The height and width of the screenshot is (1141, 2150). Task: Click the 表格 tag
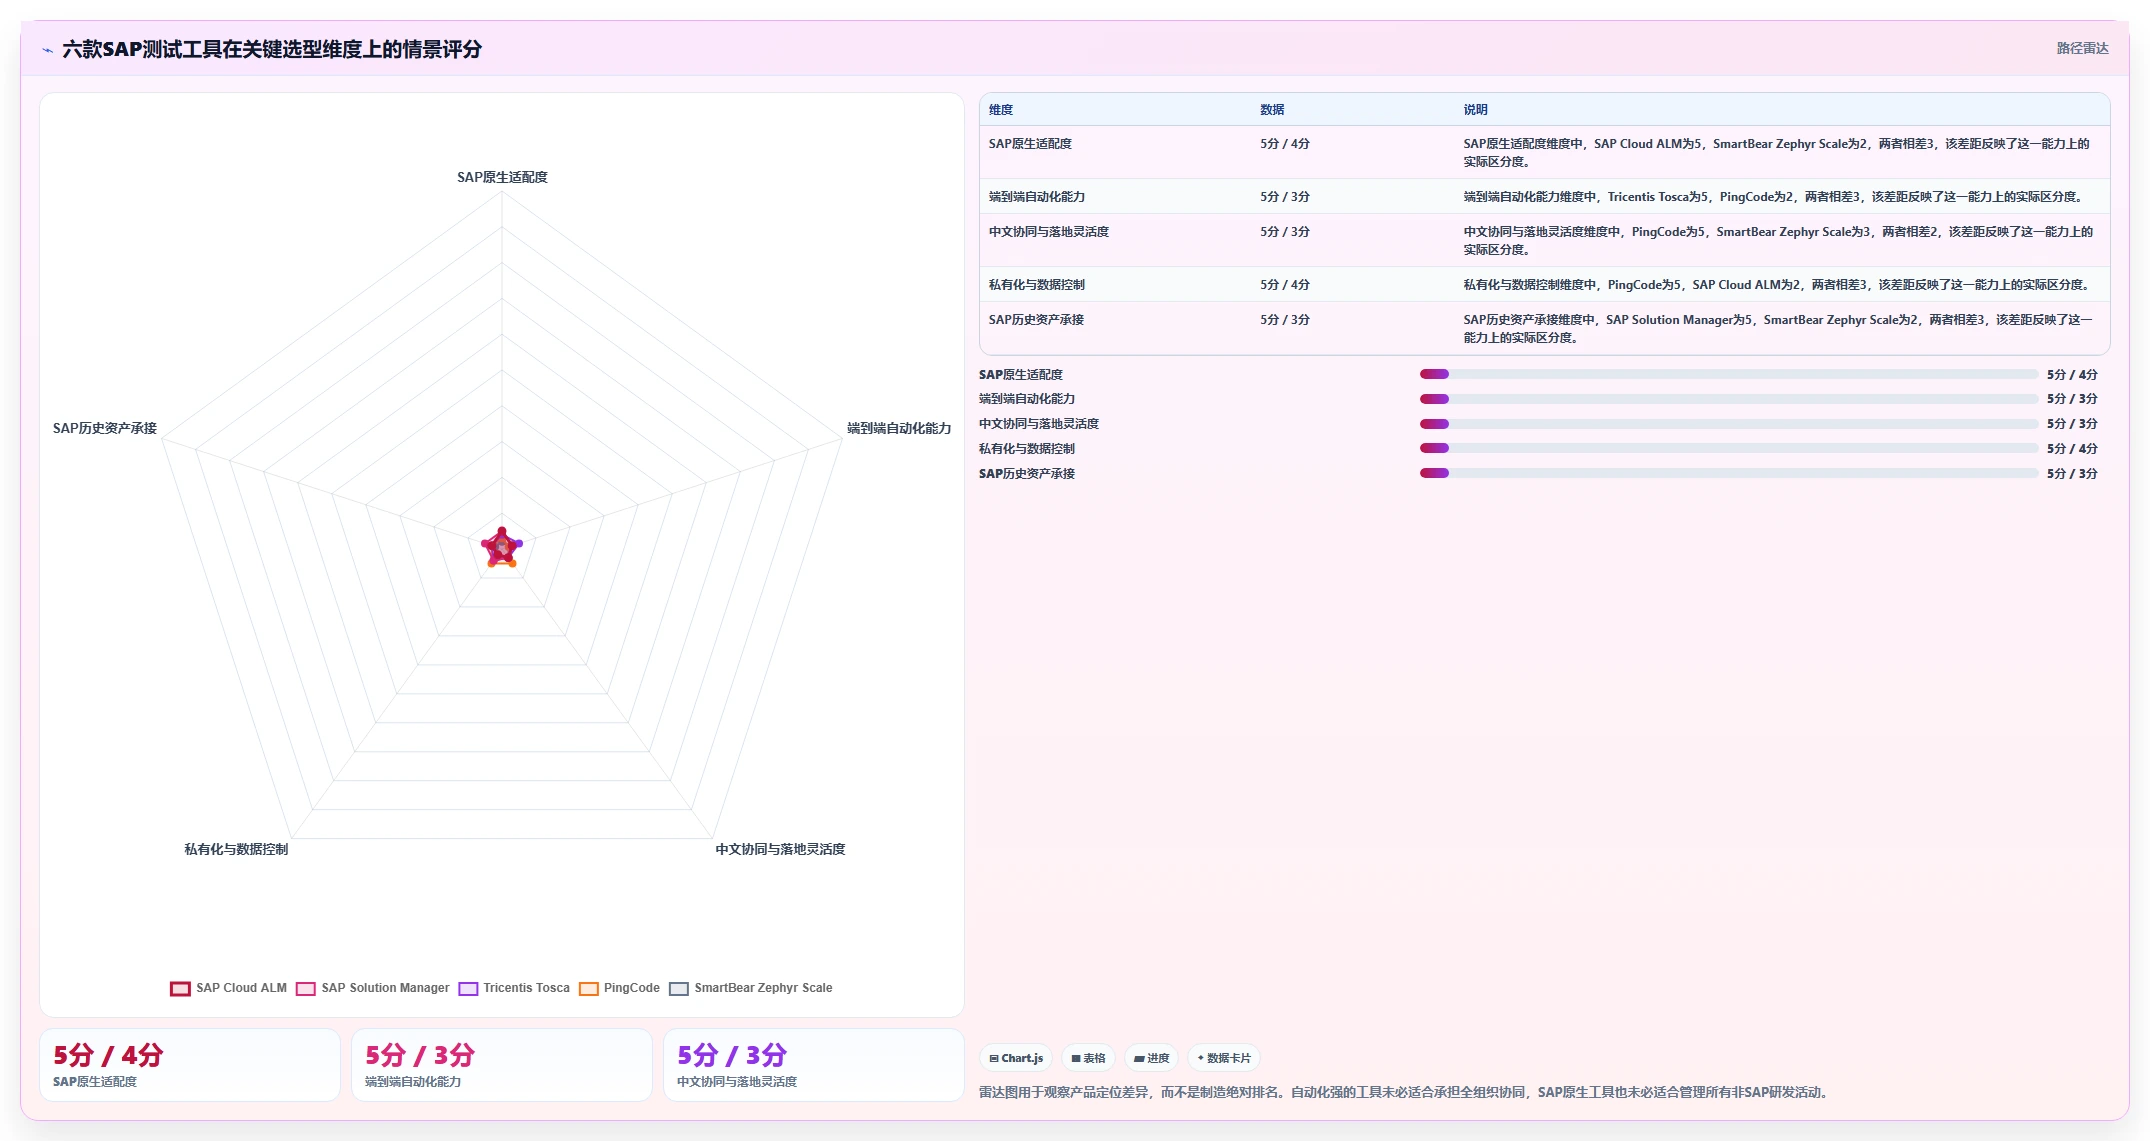pos(1088,1058)
